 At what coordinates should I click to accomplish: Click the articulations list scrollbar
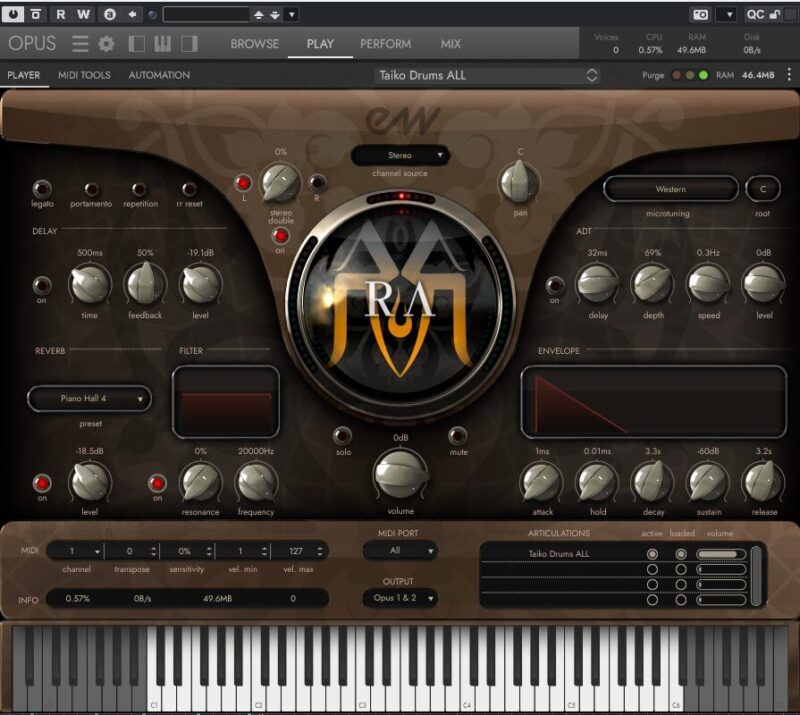click(757, 575)
